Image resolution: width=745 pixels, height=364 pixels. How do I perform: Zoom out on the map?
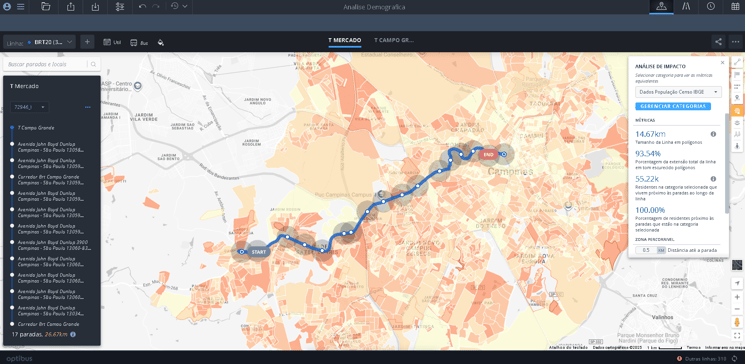pyautogui.click(x=737, y=309)
